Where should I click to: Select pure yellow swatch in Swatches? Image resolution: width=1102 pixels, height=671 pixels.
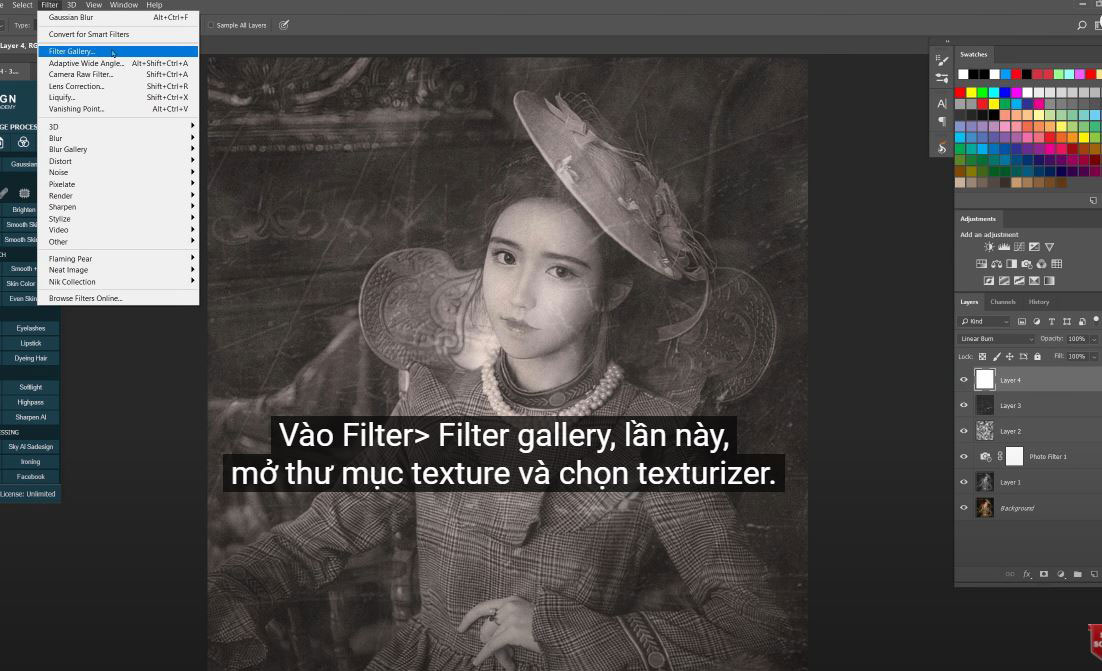point(971,93)
